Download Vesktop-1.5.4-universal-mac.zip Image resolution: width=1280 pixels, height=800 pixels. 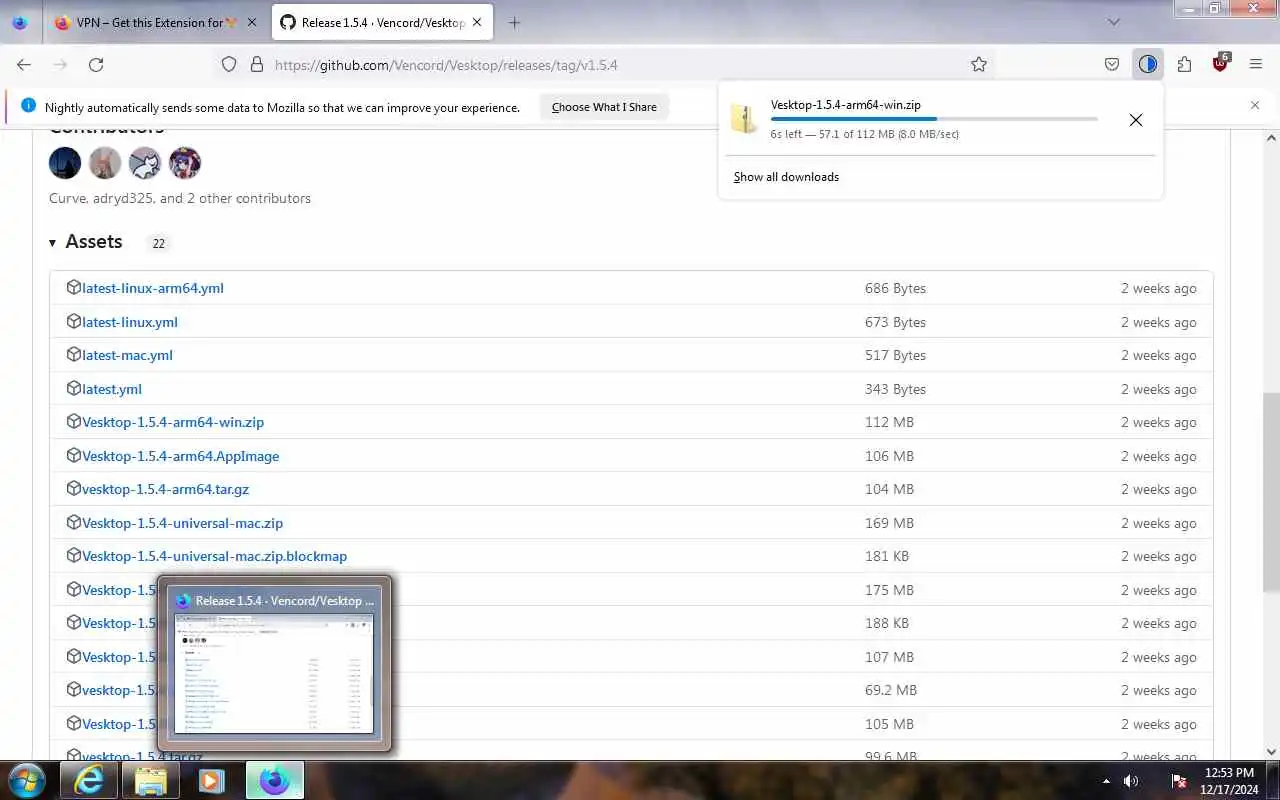pyautogui.click(x=183, y=523)
